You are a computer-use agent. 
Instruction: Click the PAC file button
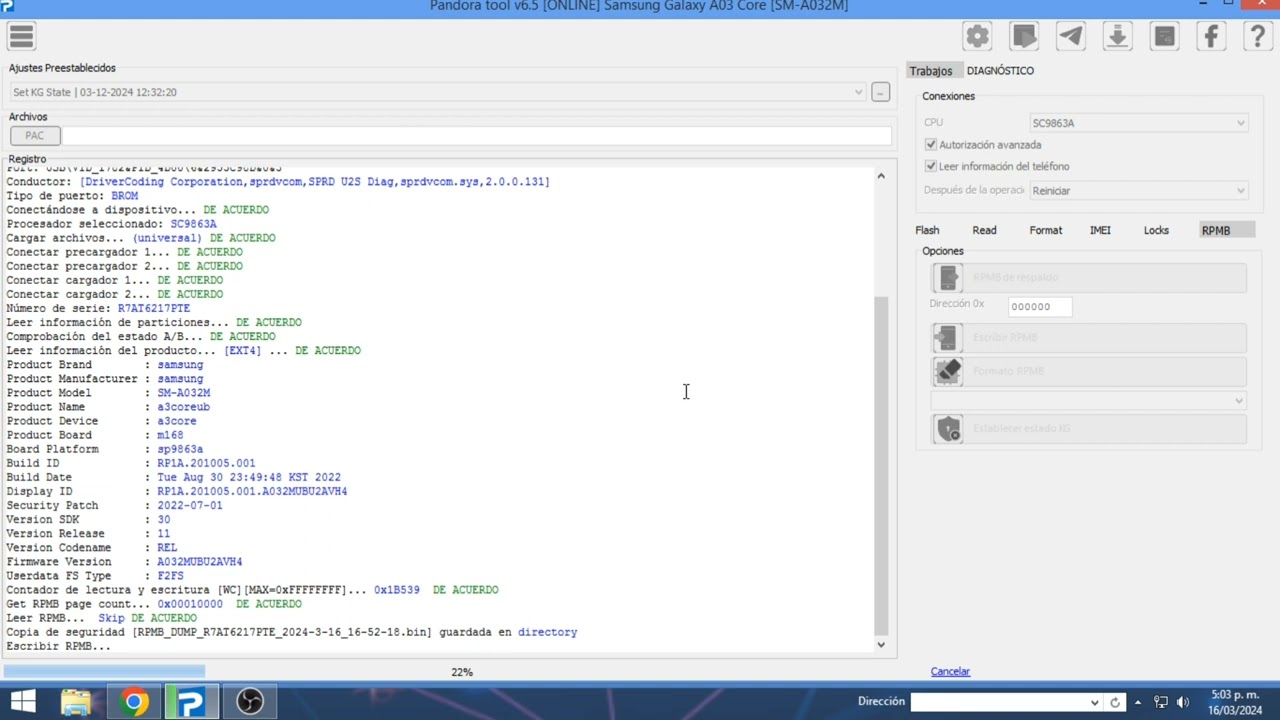35,135
